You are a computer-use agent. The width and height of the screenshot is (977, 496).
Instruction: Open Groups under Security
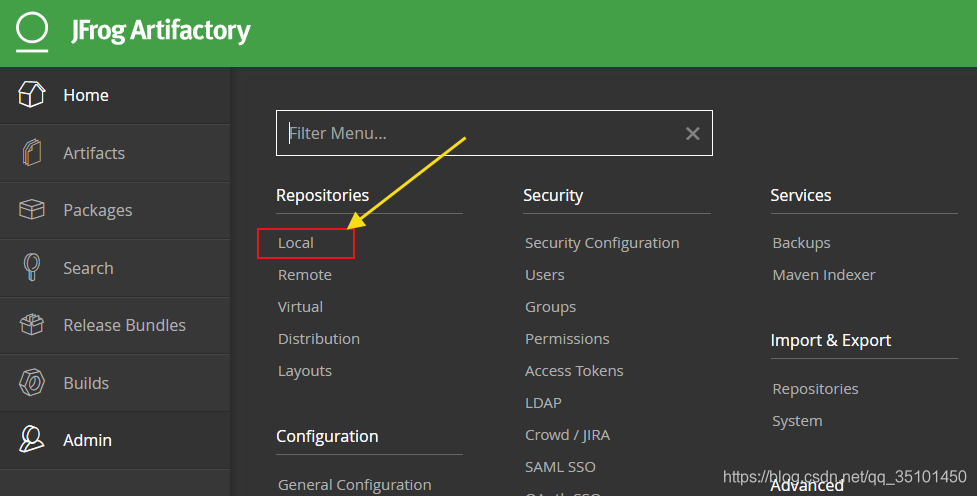point(551,307)
